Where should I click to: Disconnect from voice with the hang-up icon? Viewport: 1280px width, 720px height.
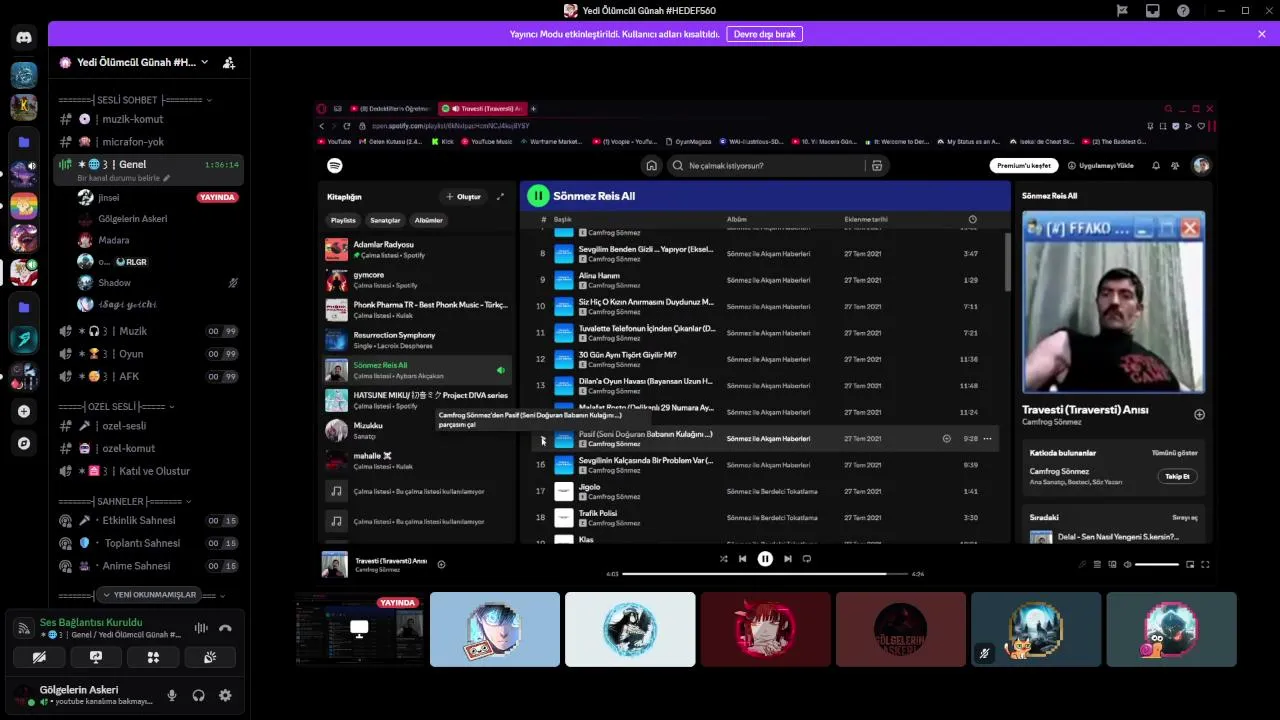point(225,628)
